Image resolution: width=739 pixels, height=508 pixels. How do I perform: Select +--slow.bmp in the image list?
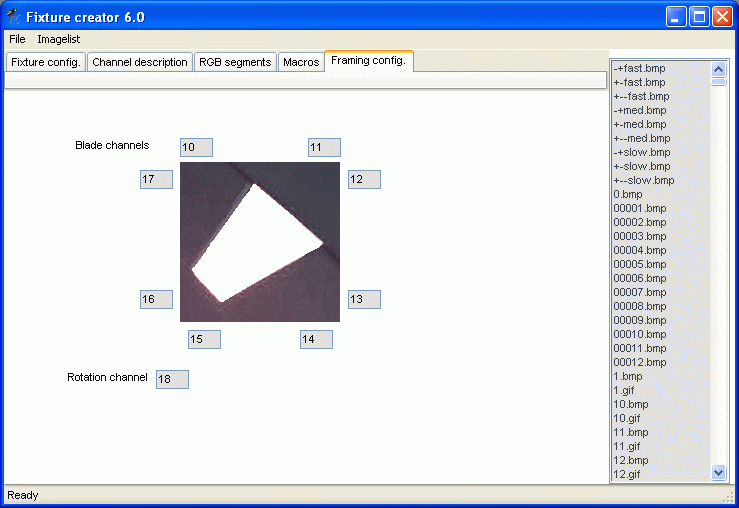[643, 180]
